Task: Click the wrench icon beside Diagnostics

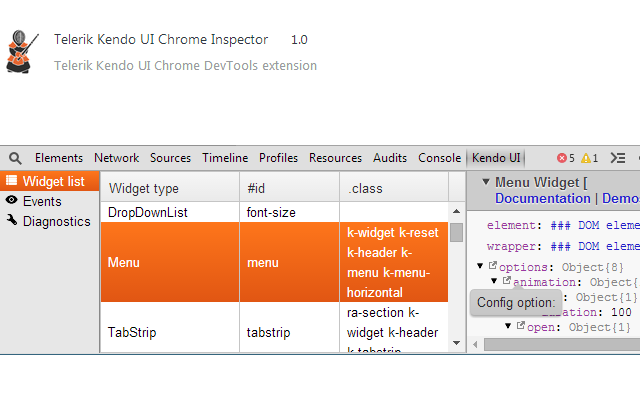Action: [12, 220]
